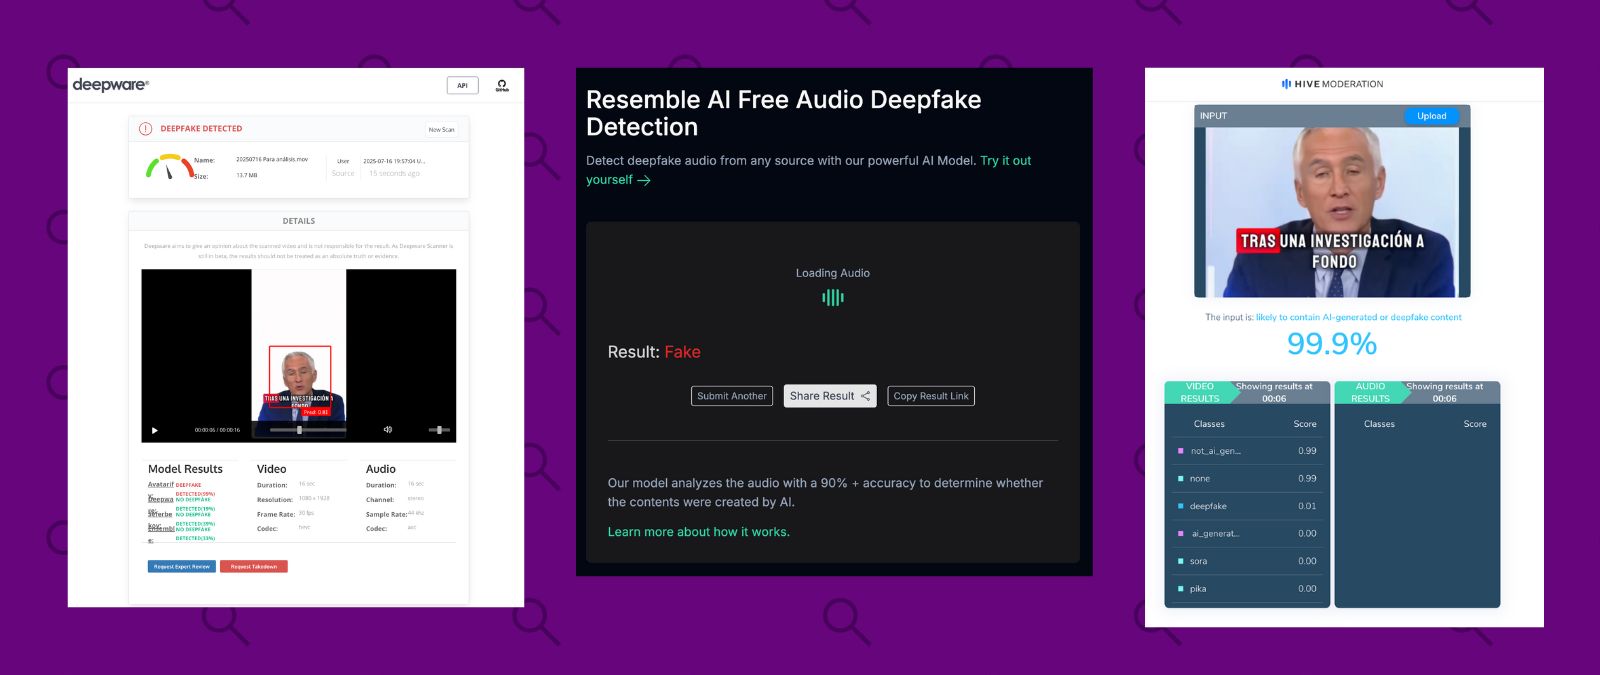The width and height of the screenshot is (1600, 675).
Task: Click the DEEPFAKE DETECTED heading
Action: (x=201, y=129)
